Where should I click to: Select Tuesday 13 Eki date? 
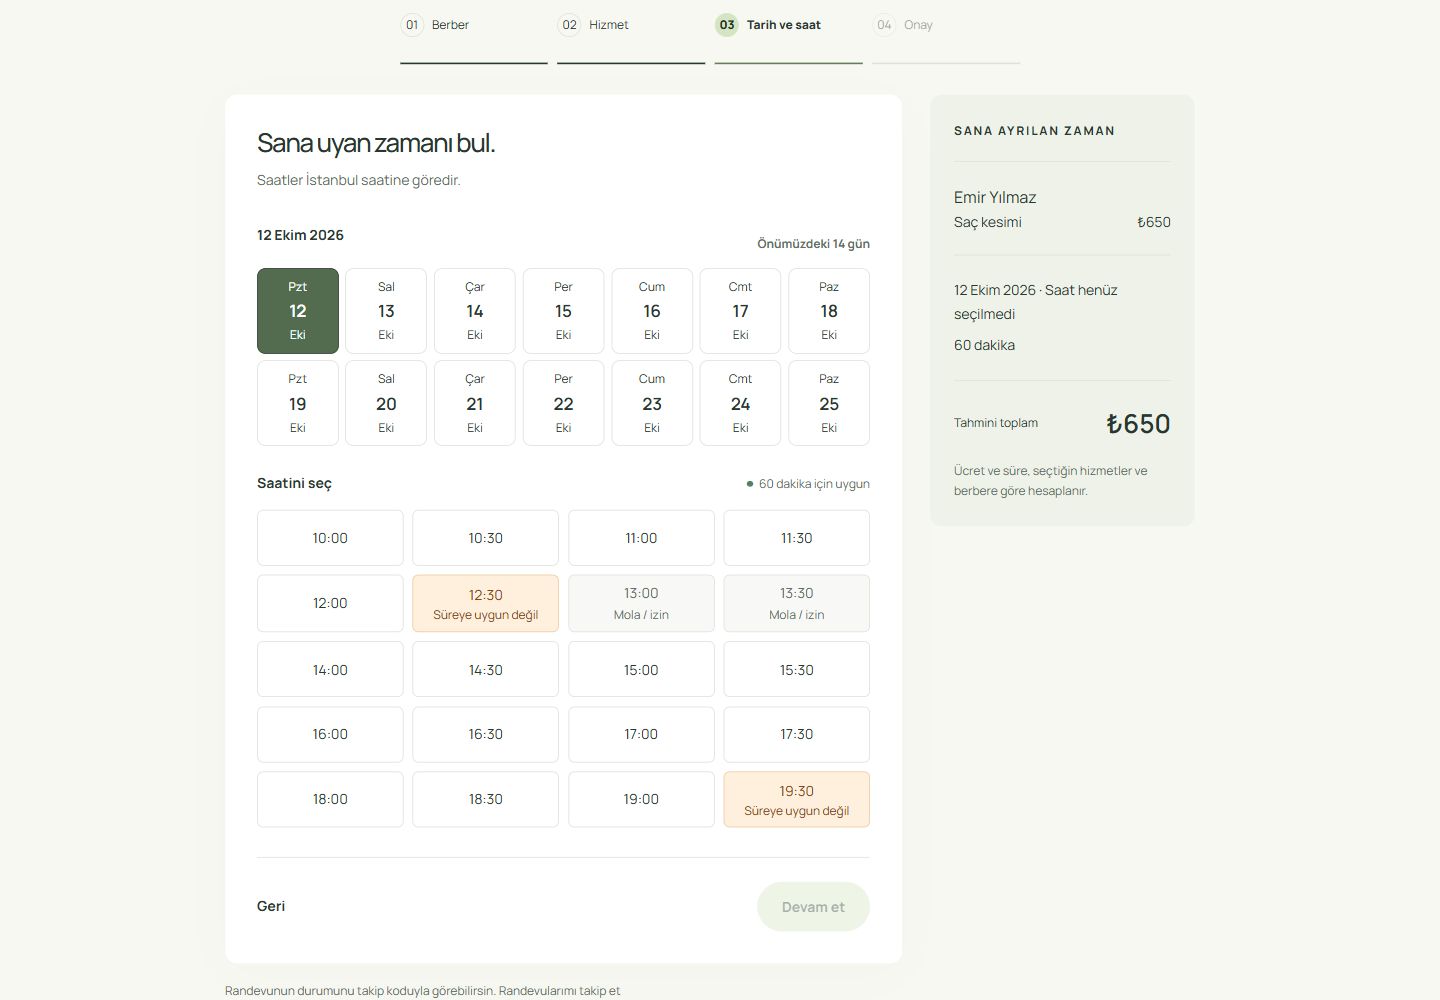[x=386, y=311]
